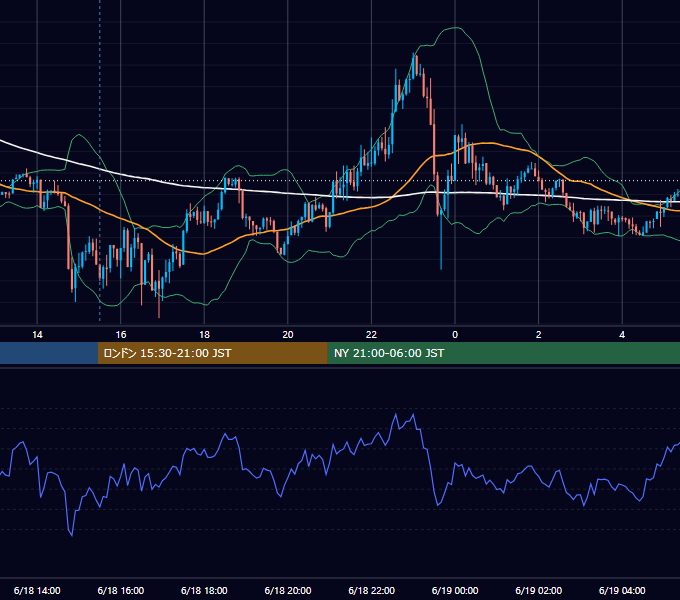Click the 6/18 14:00 date label
680x600 pixels.
coord(37,590)
